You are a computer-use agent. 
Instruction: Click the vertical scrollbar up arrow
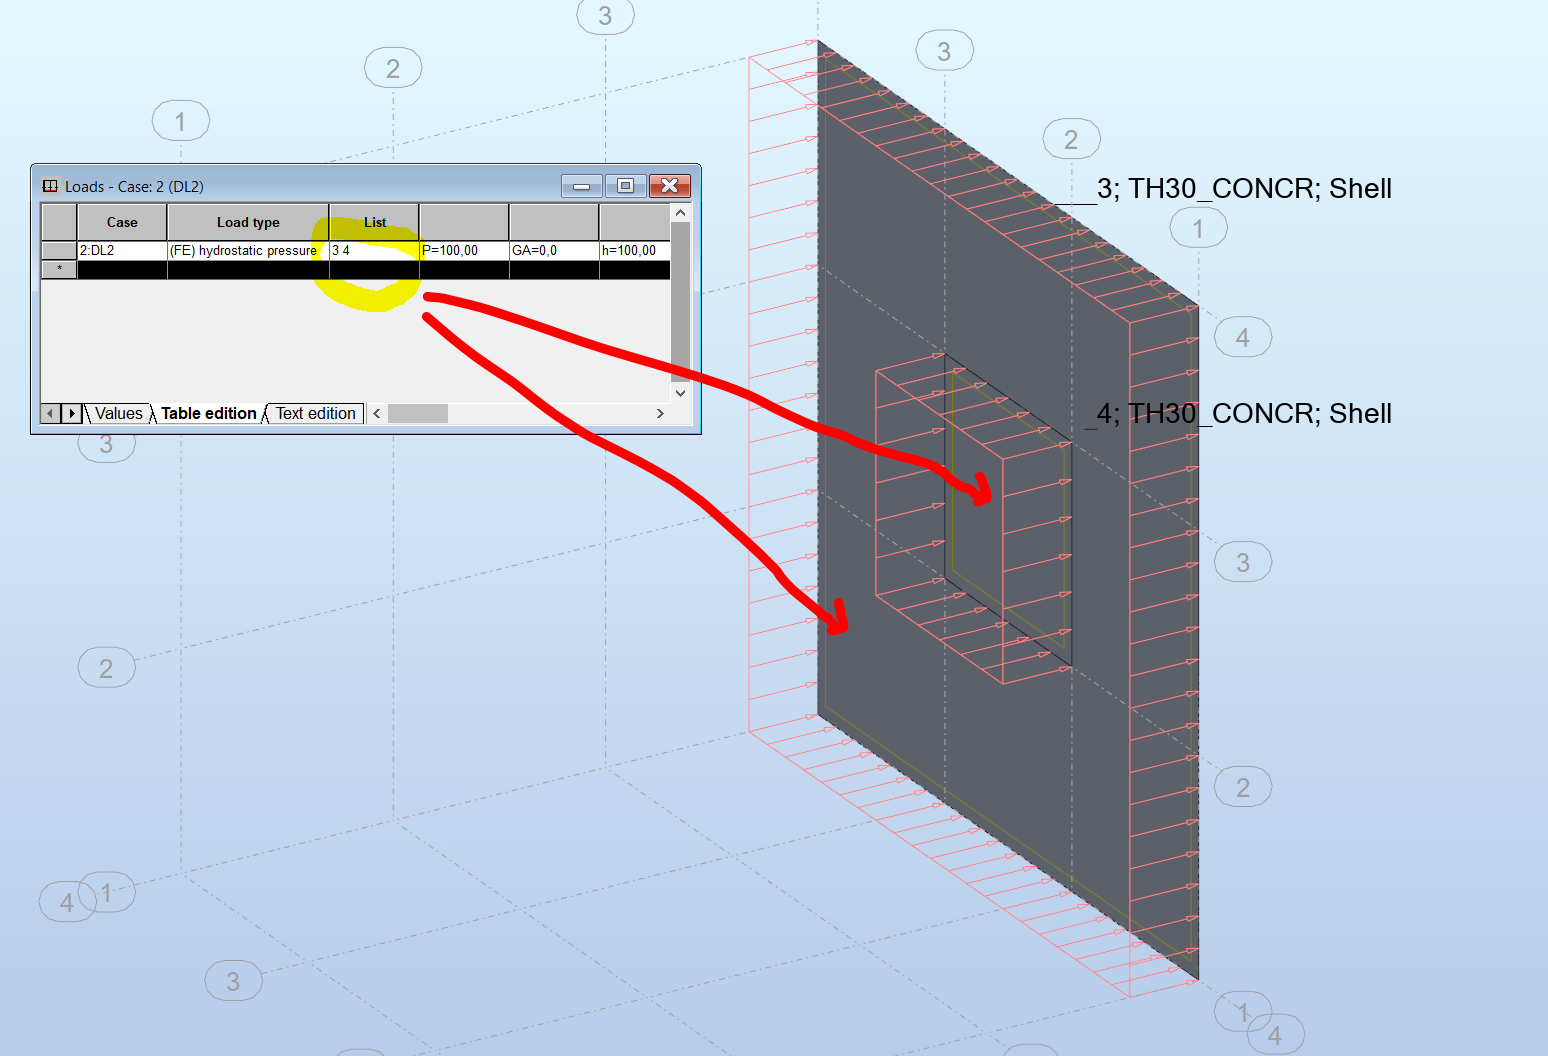(680, 210)
